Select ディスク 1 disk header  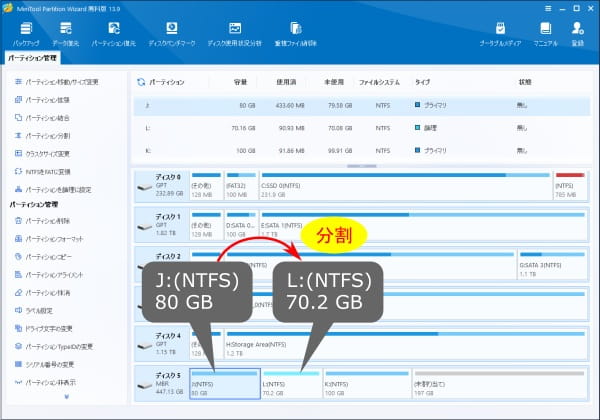click(x=162, y=226)
